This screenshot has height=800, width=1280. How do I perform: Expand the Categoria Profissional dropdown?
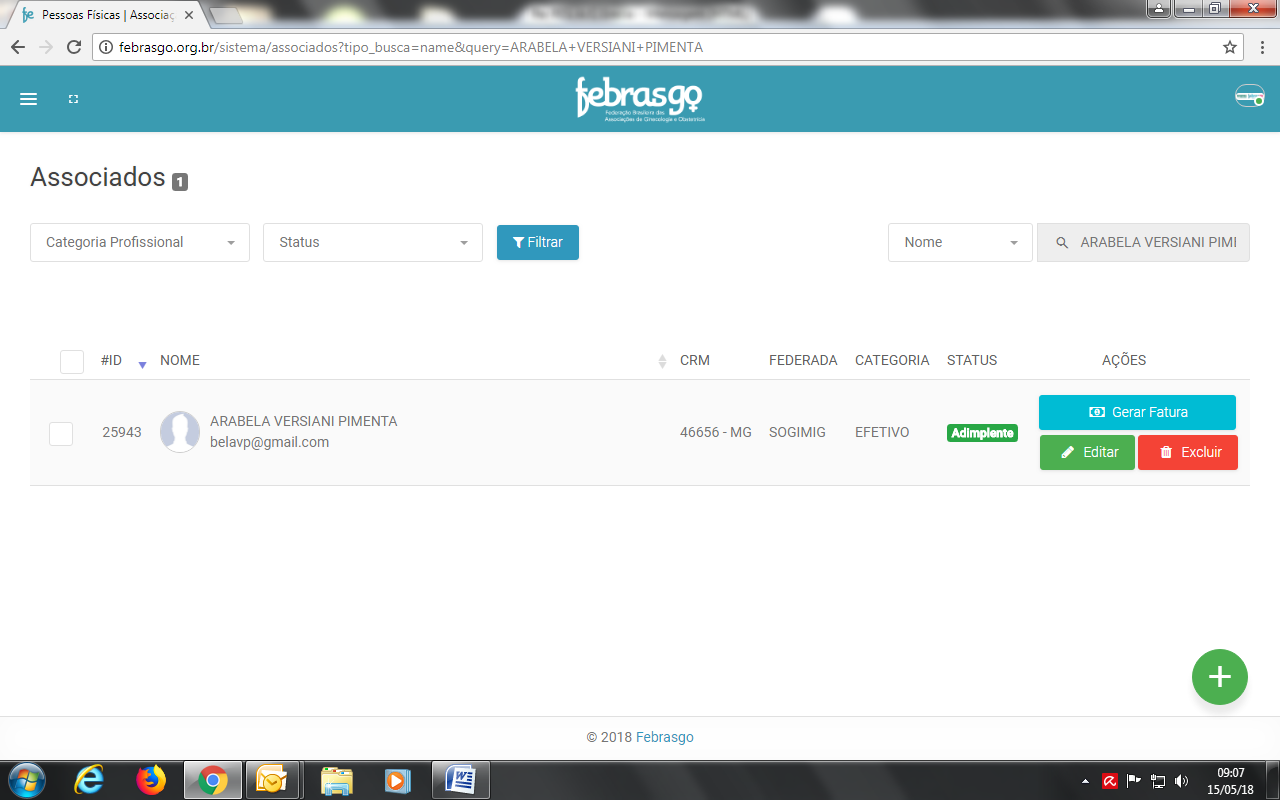140,242
